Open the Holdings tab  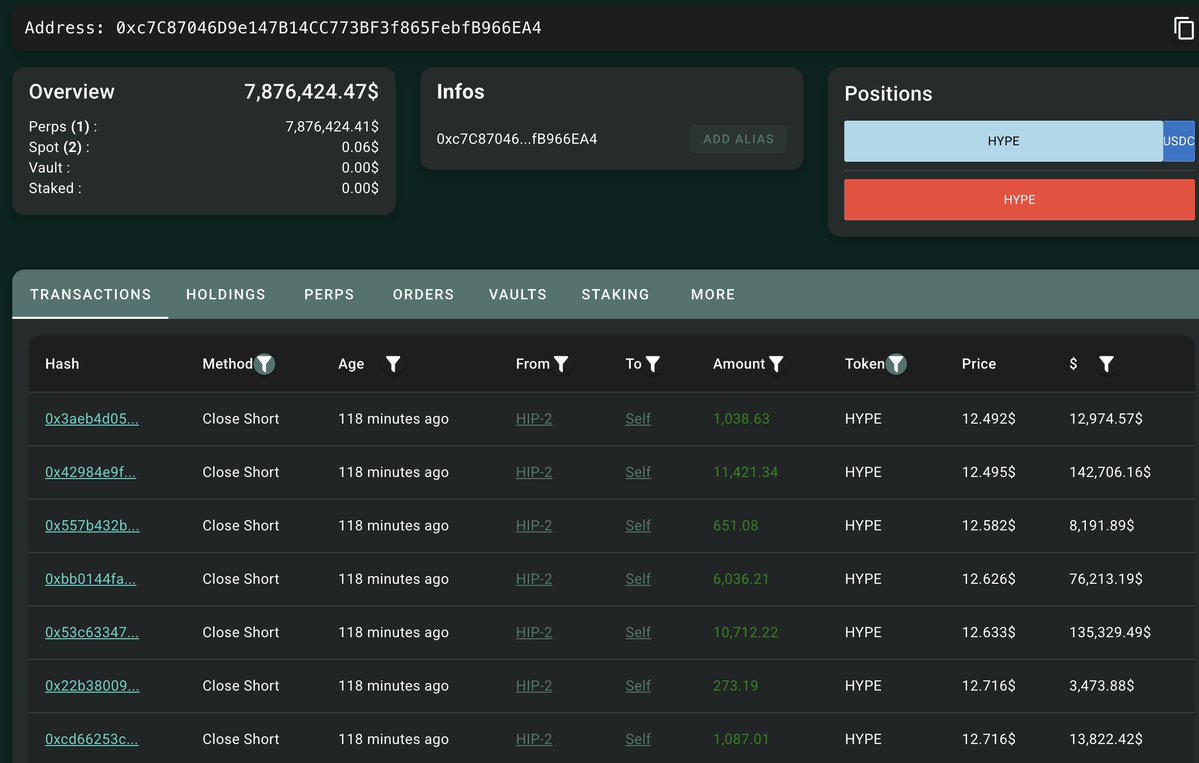226,294
